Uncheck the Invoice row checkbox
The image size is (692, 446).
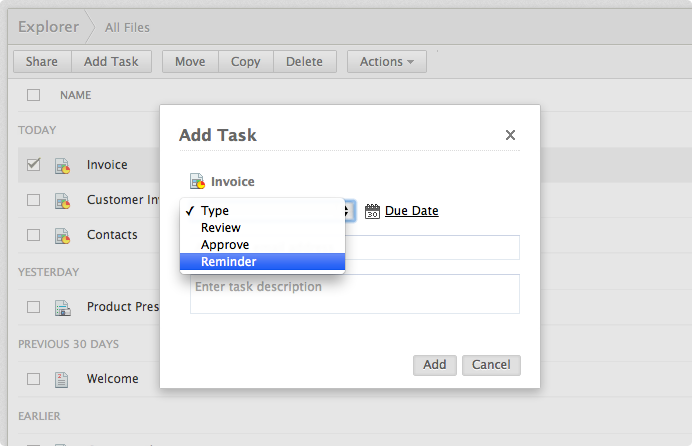[x=34, y=165]
